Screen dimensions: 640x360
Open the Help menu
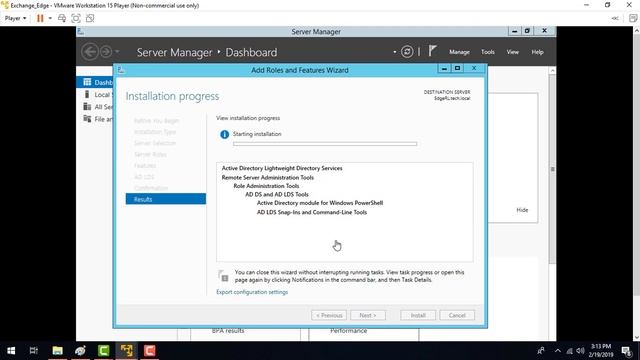pyautogui.click(x=537, y=52)
